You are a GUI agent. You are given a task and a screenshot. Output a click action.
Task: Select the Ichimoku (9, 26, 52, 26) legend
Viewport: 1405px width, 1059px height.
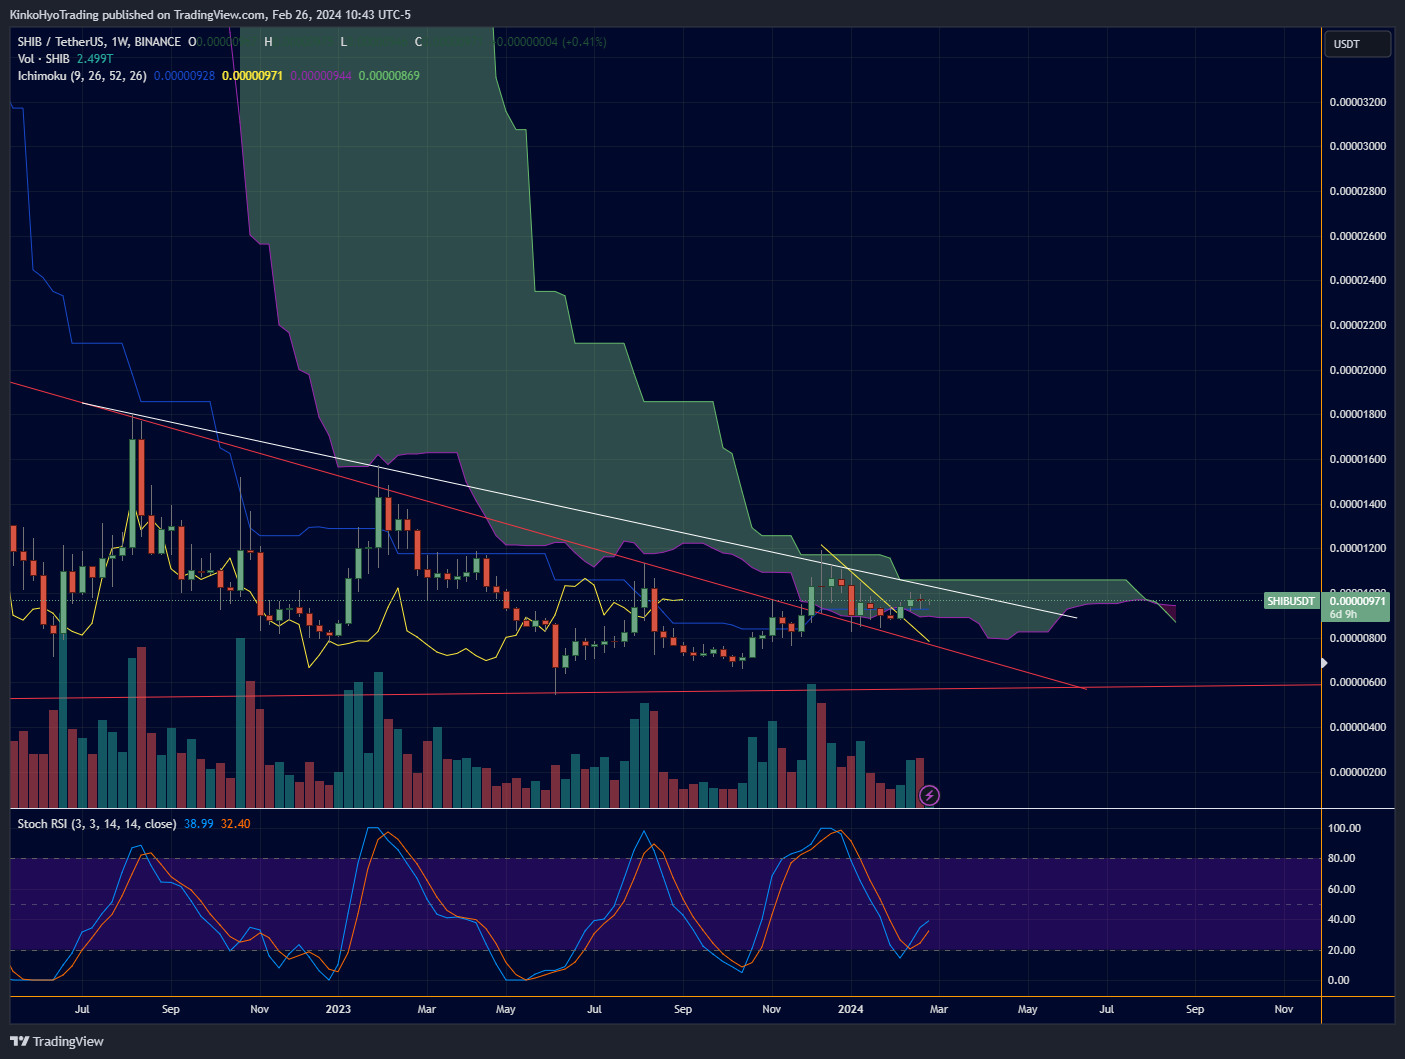tap(82, 76)
